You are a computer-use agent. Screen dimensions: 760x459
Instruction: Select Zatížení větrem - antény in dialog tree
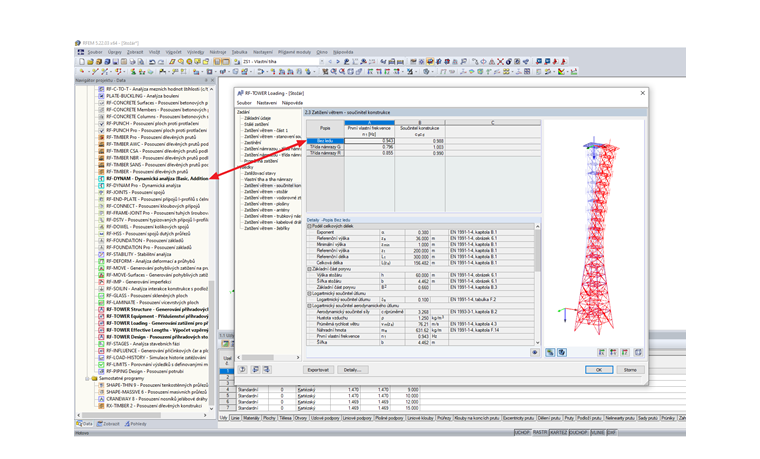click(267, 210)
